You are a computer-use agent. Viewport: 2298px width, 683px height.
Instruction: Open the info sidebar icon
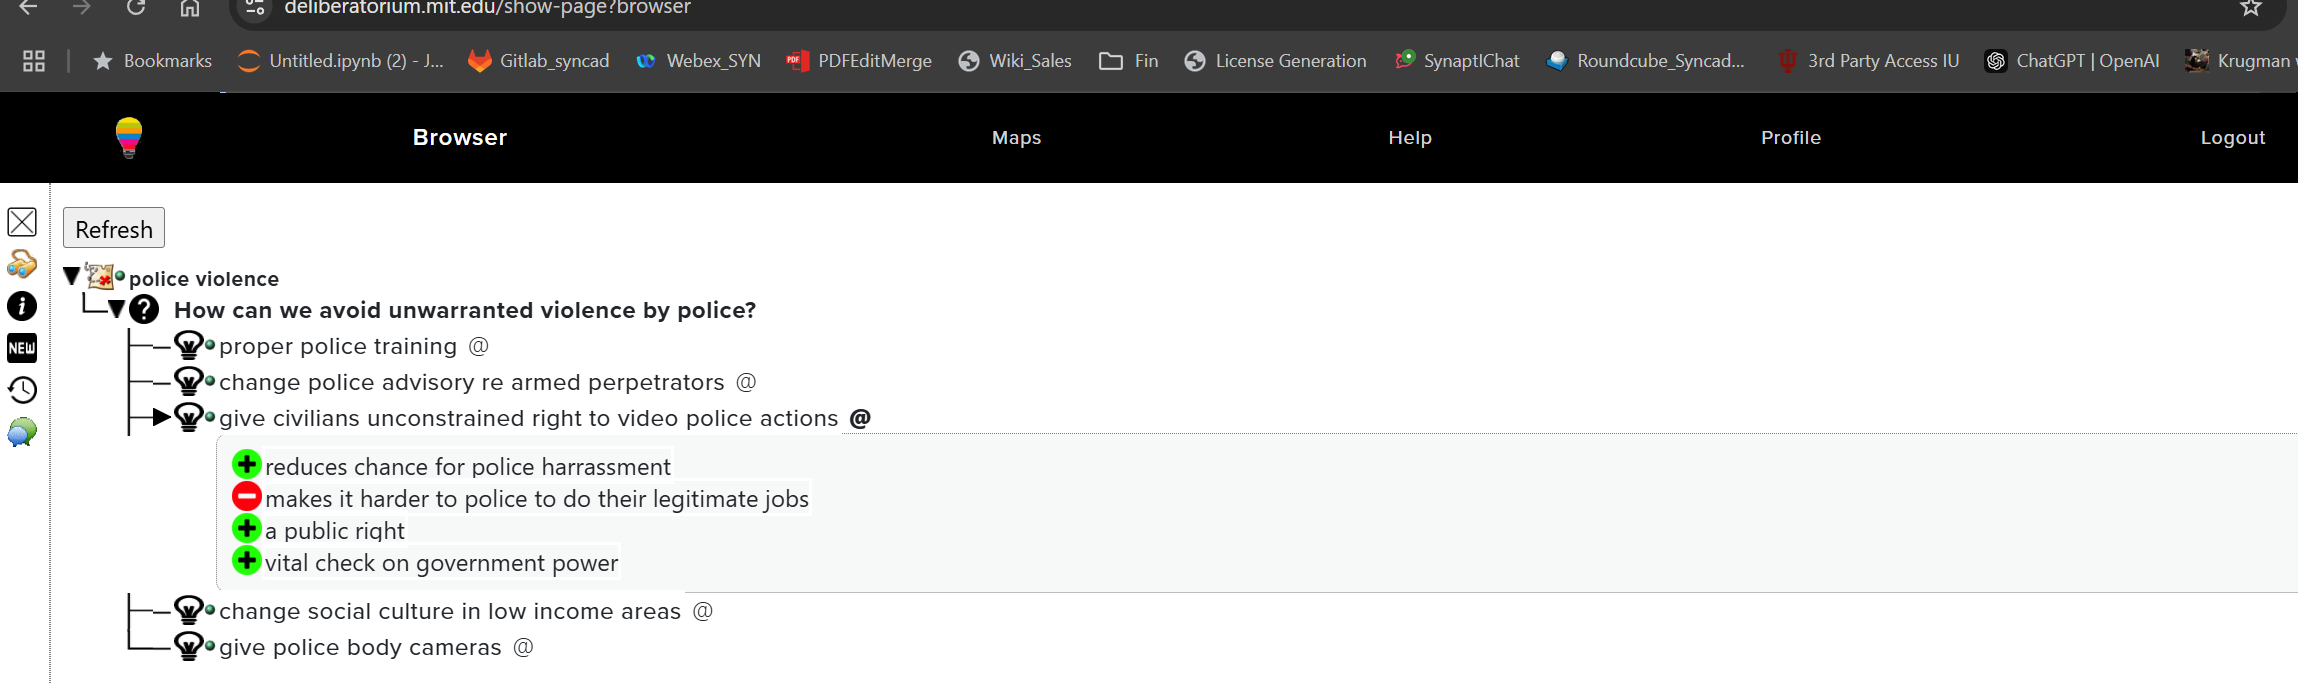pyautogui.click(x=22, y=306)
